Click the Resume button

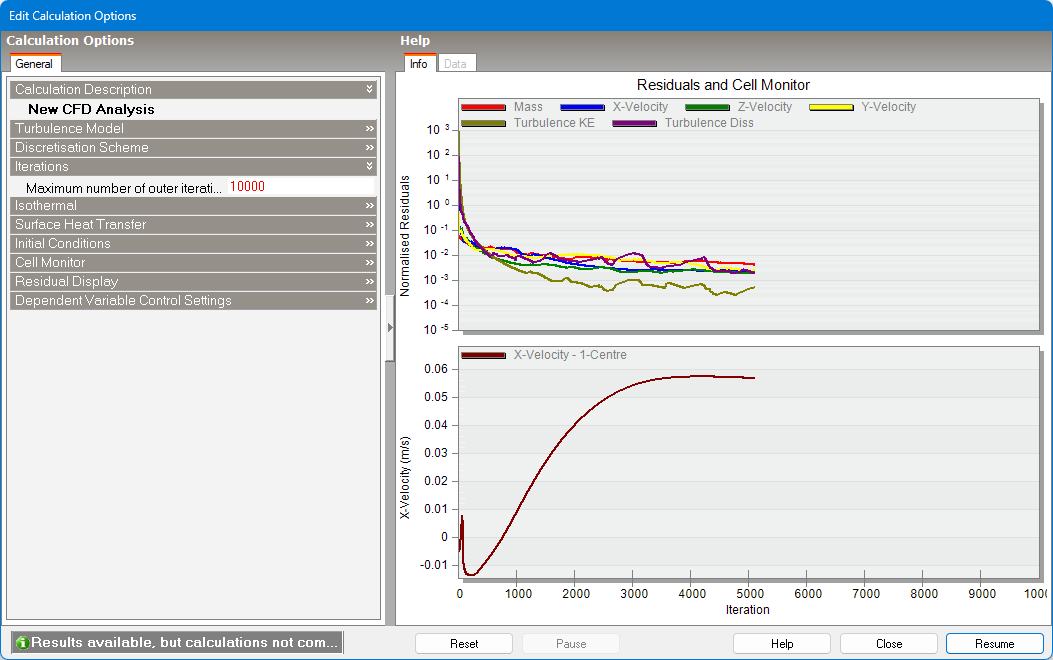[994, 644]
